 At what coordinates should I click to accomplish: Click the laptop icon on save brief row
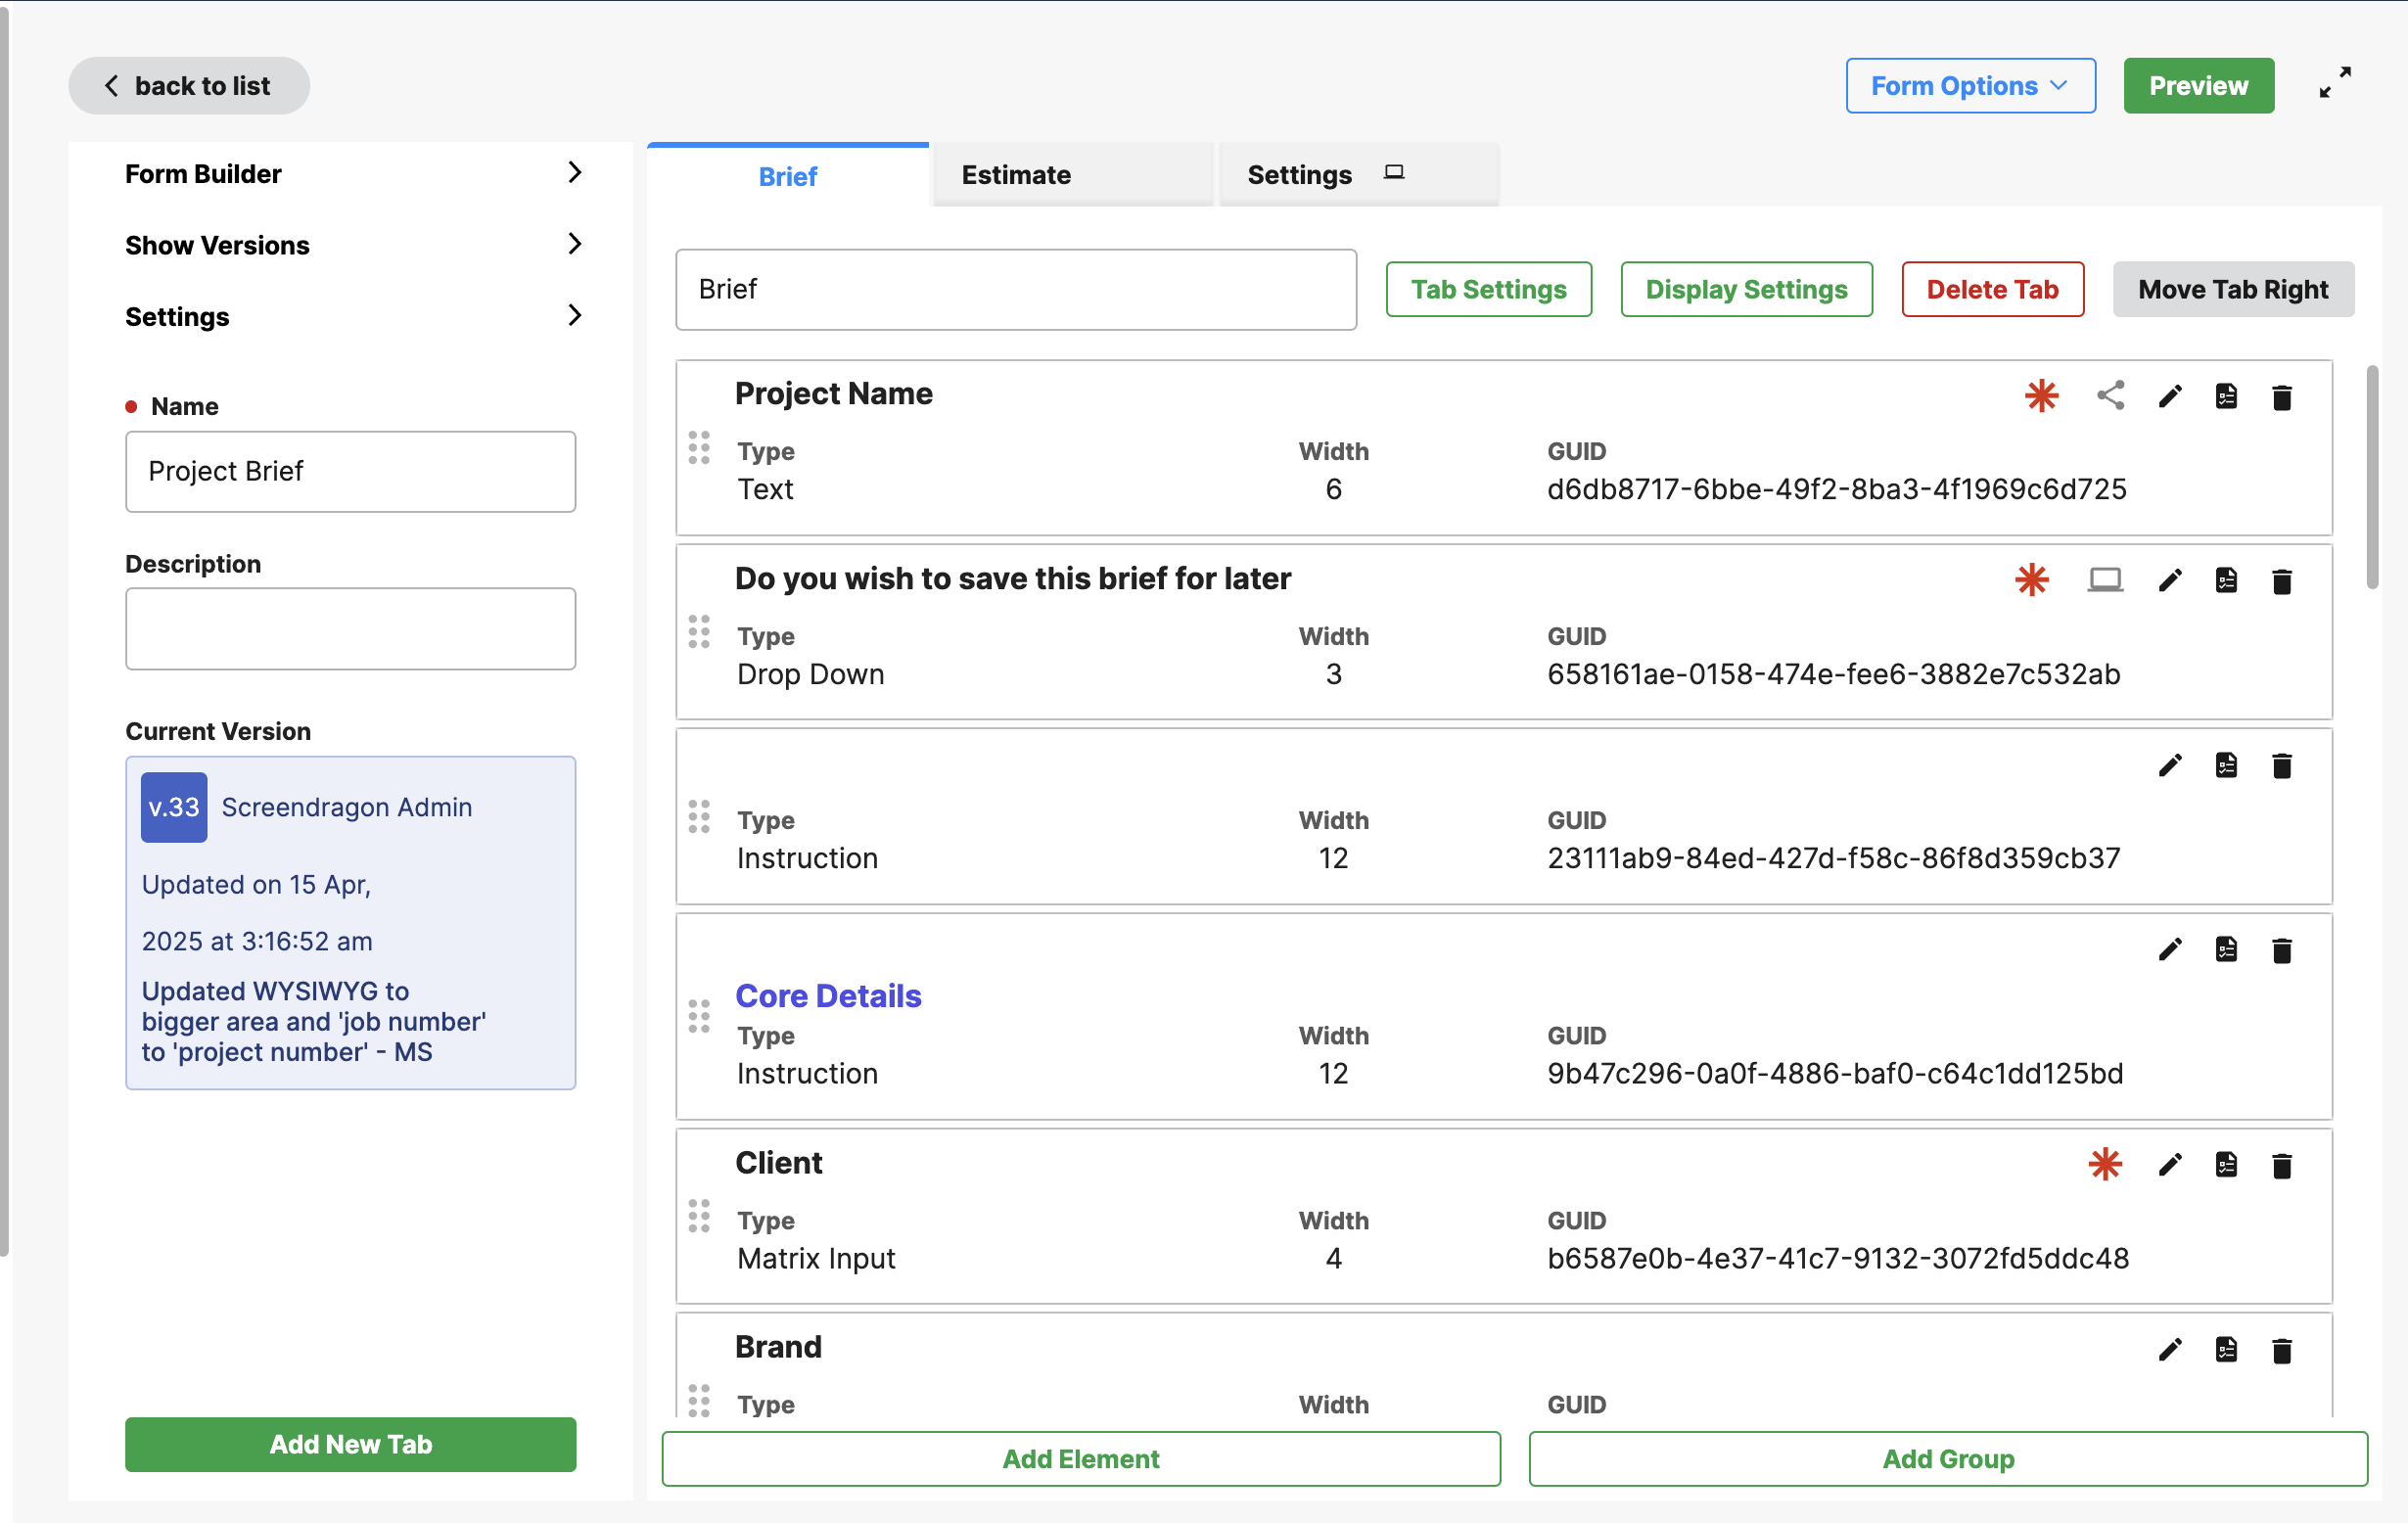coord(2104,580)
